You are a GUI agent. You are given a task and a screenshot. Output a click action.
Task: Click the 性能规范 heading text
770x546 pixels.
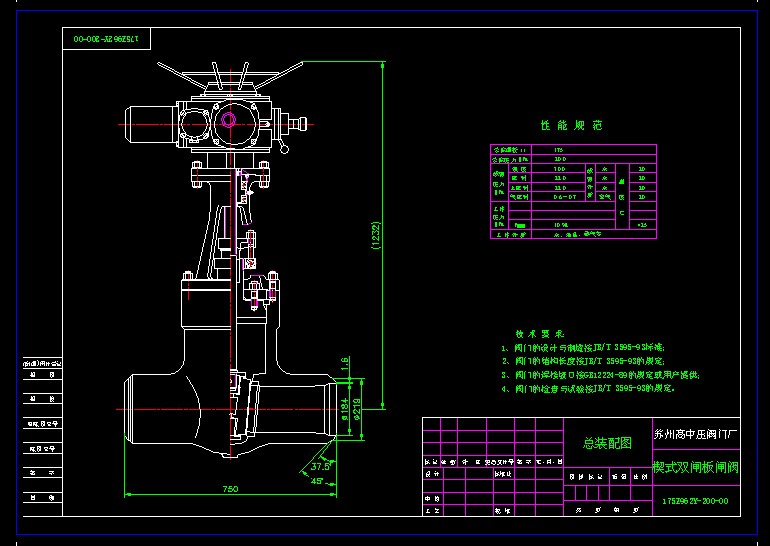pyautogui.click(x=572, y=126)
